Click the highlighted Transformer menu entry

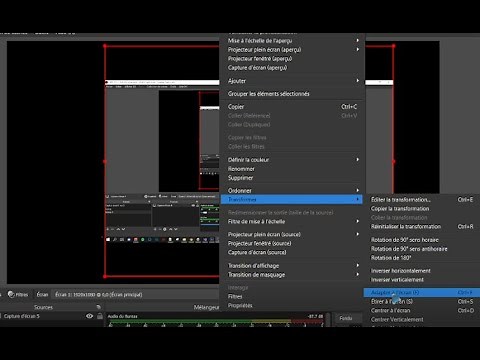coord(292,199)
